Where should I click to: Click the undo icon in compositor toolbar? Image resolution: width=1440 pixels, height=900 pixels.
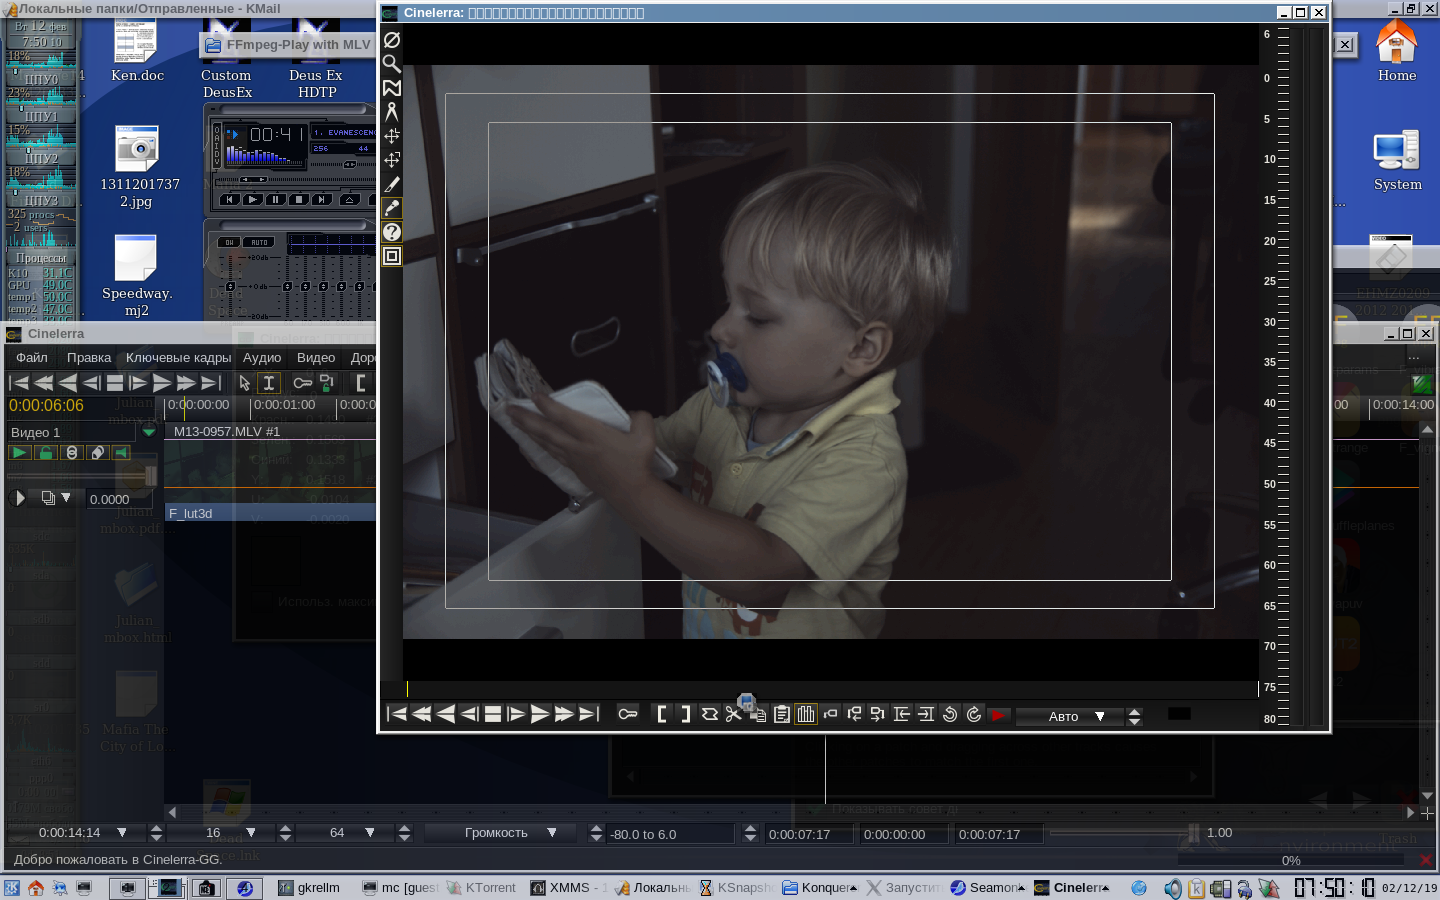point(950,714)
